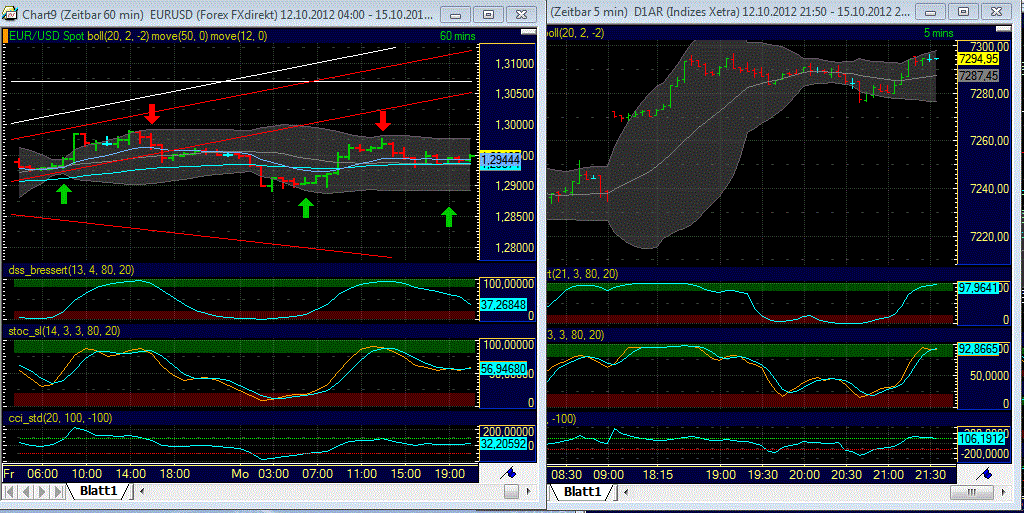Click the D1AR horizontal scrollbar right arrow
This screenshot has width=1024, height=513.
(x=1003, y=492)
